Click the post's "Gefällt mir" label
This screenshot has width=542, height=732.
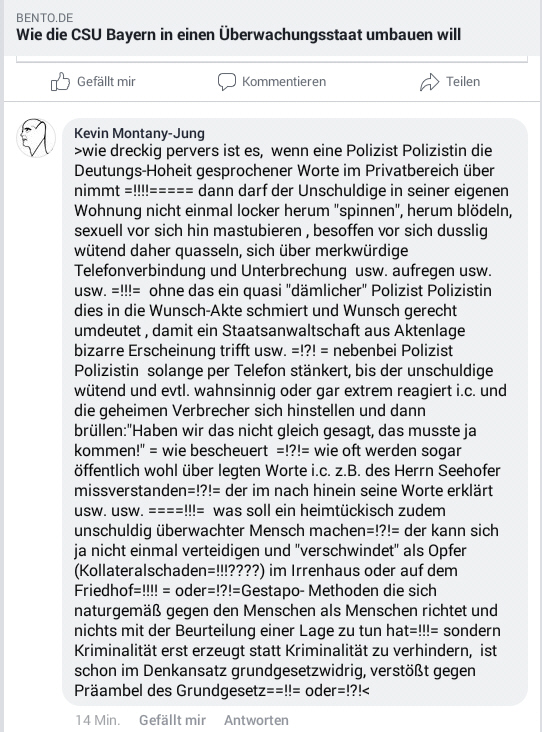pyautogui.click(x=106, y=82)
